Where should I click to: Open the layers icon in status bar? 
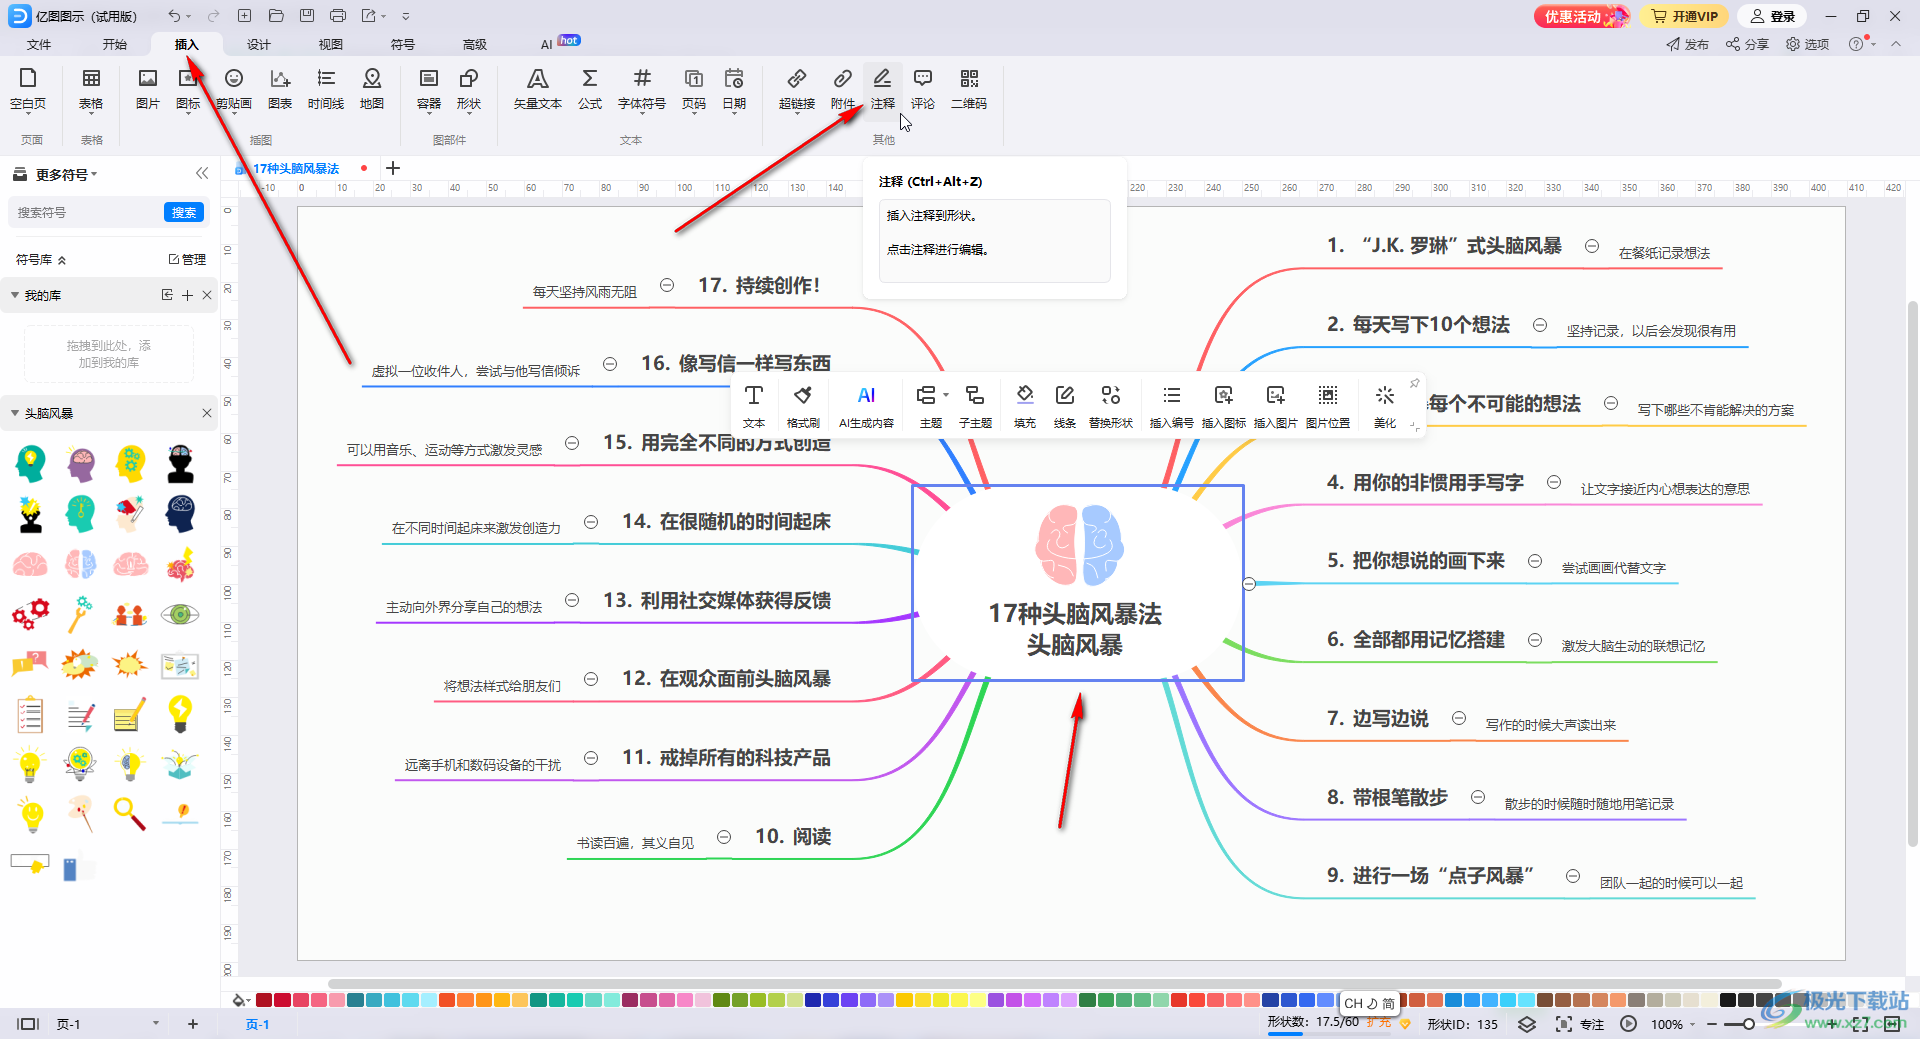(x=1527, y=1024)
